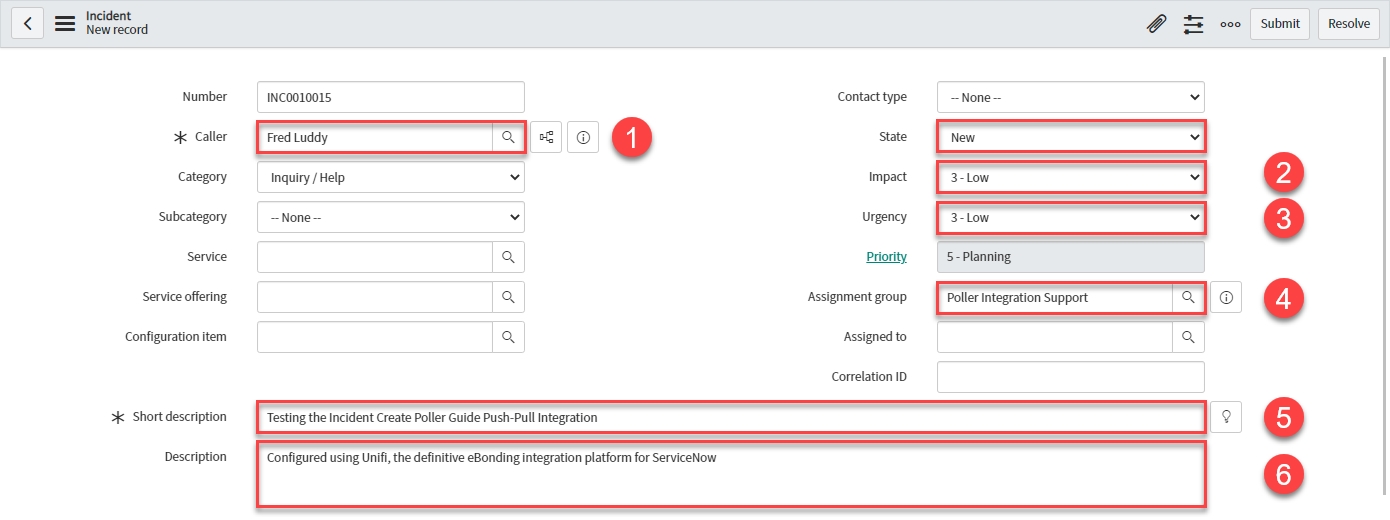
Task: Click the Caller info preview icon
Action: click(583, 137)
